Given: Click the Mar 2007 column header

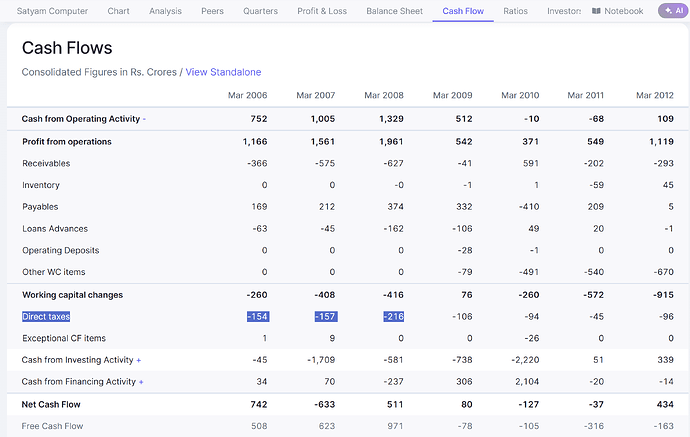Looking at the screenshot, I should coord(316,95).
